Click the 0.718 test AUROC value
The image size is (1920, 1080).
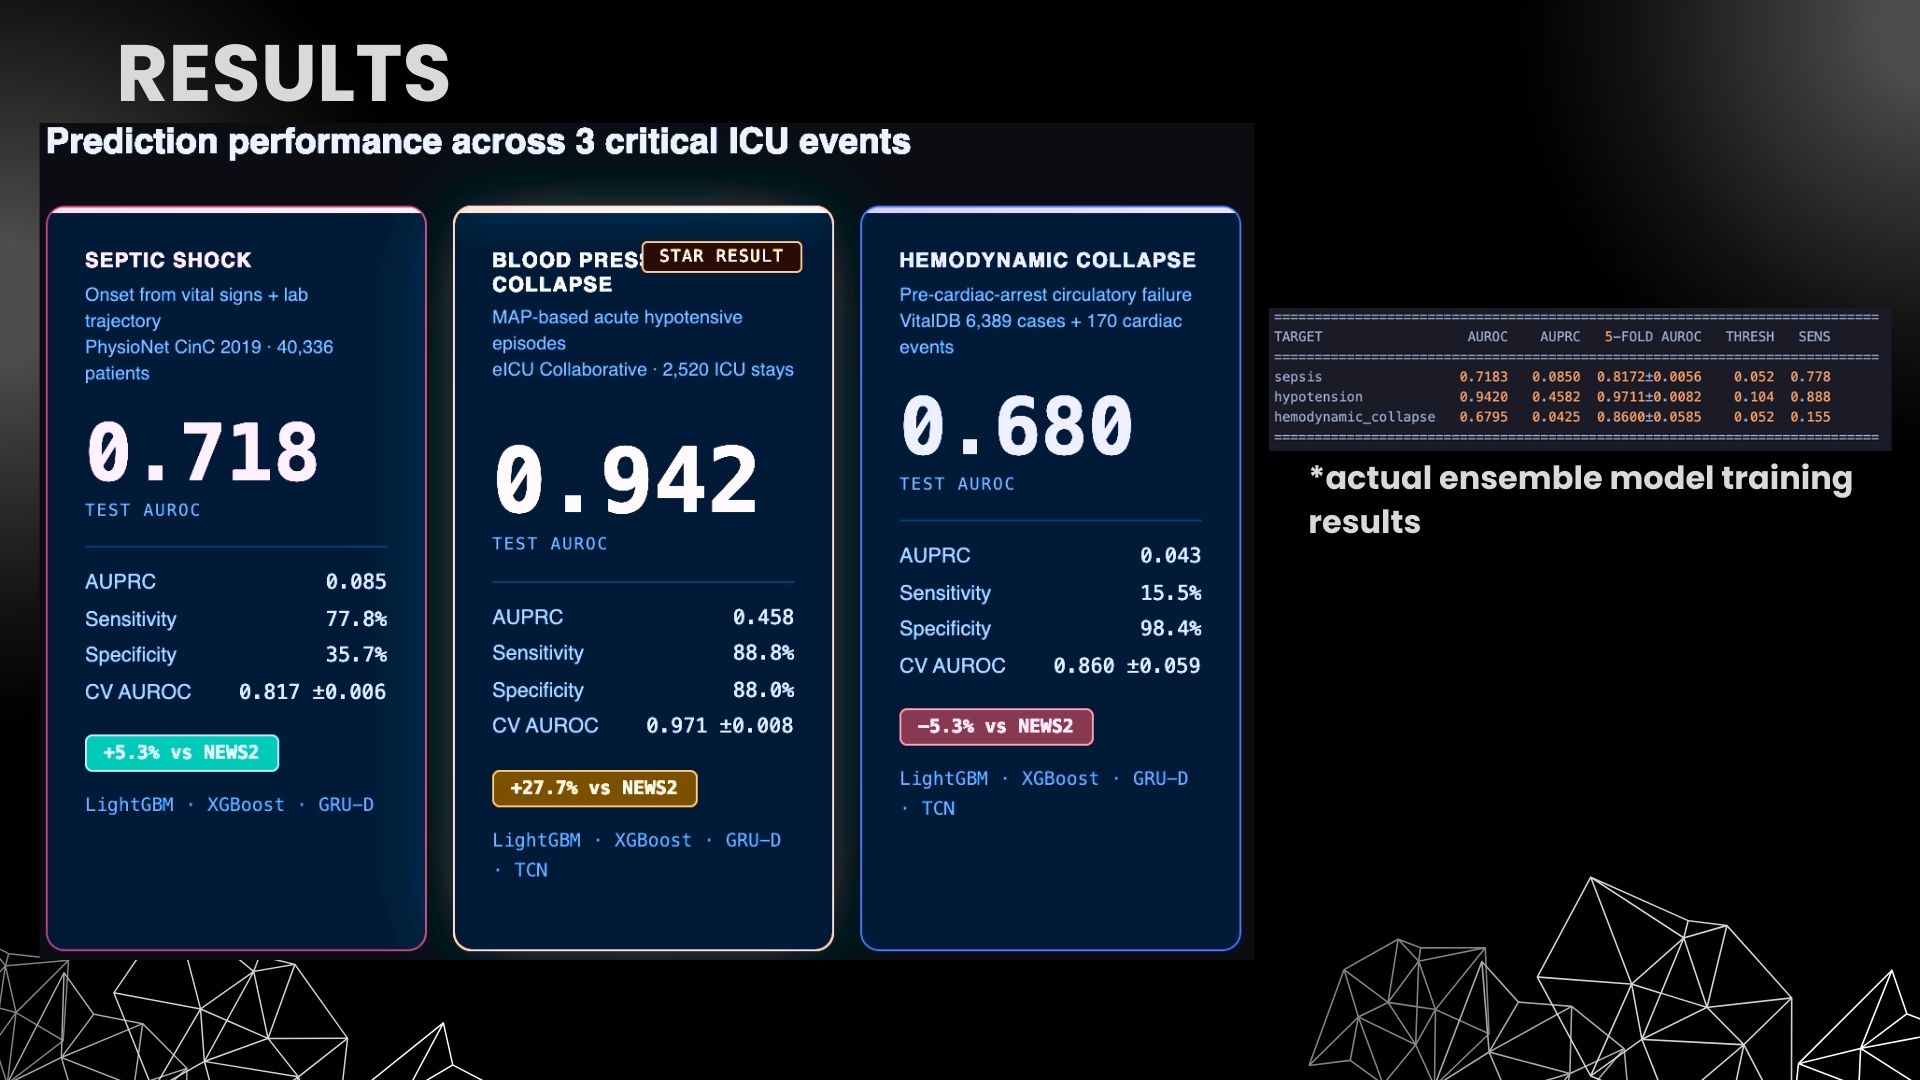[202, 452]
